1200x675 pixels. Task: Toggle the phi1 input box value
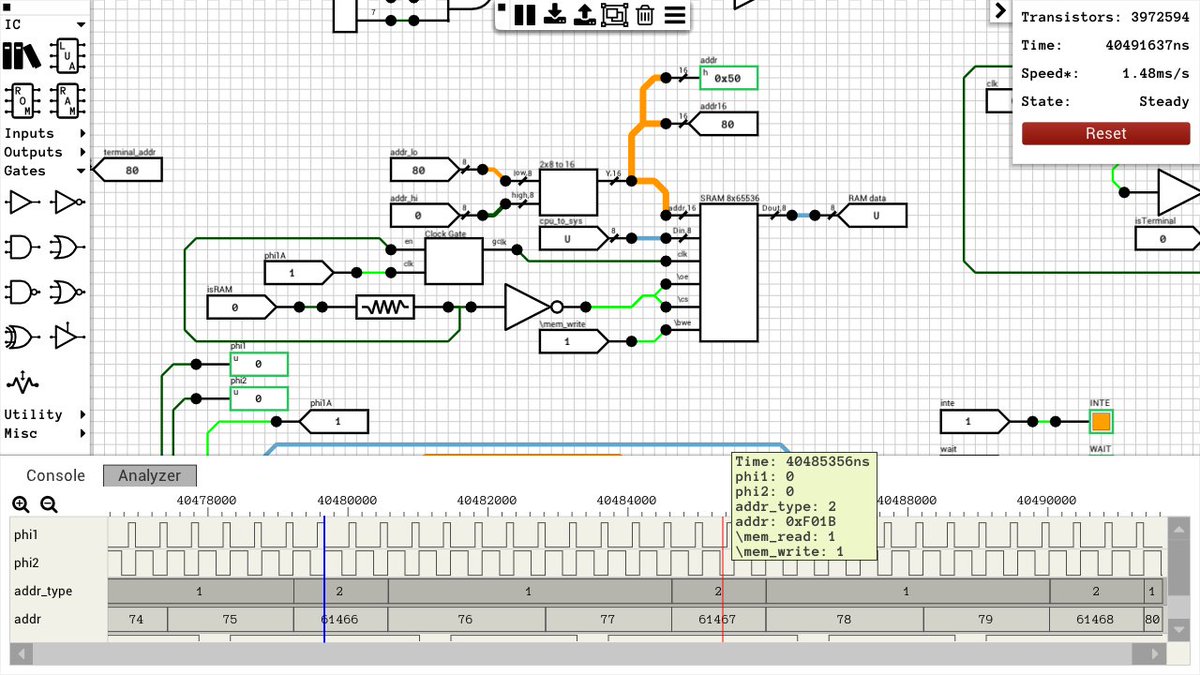point(259,364)
